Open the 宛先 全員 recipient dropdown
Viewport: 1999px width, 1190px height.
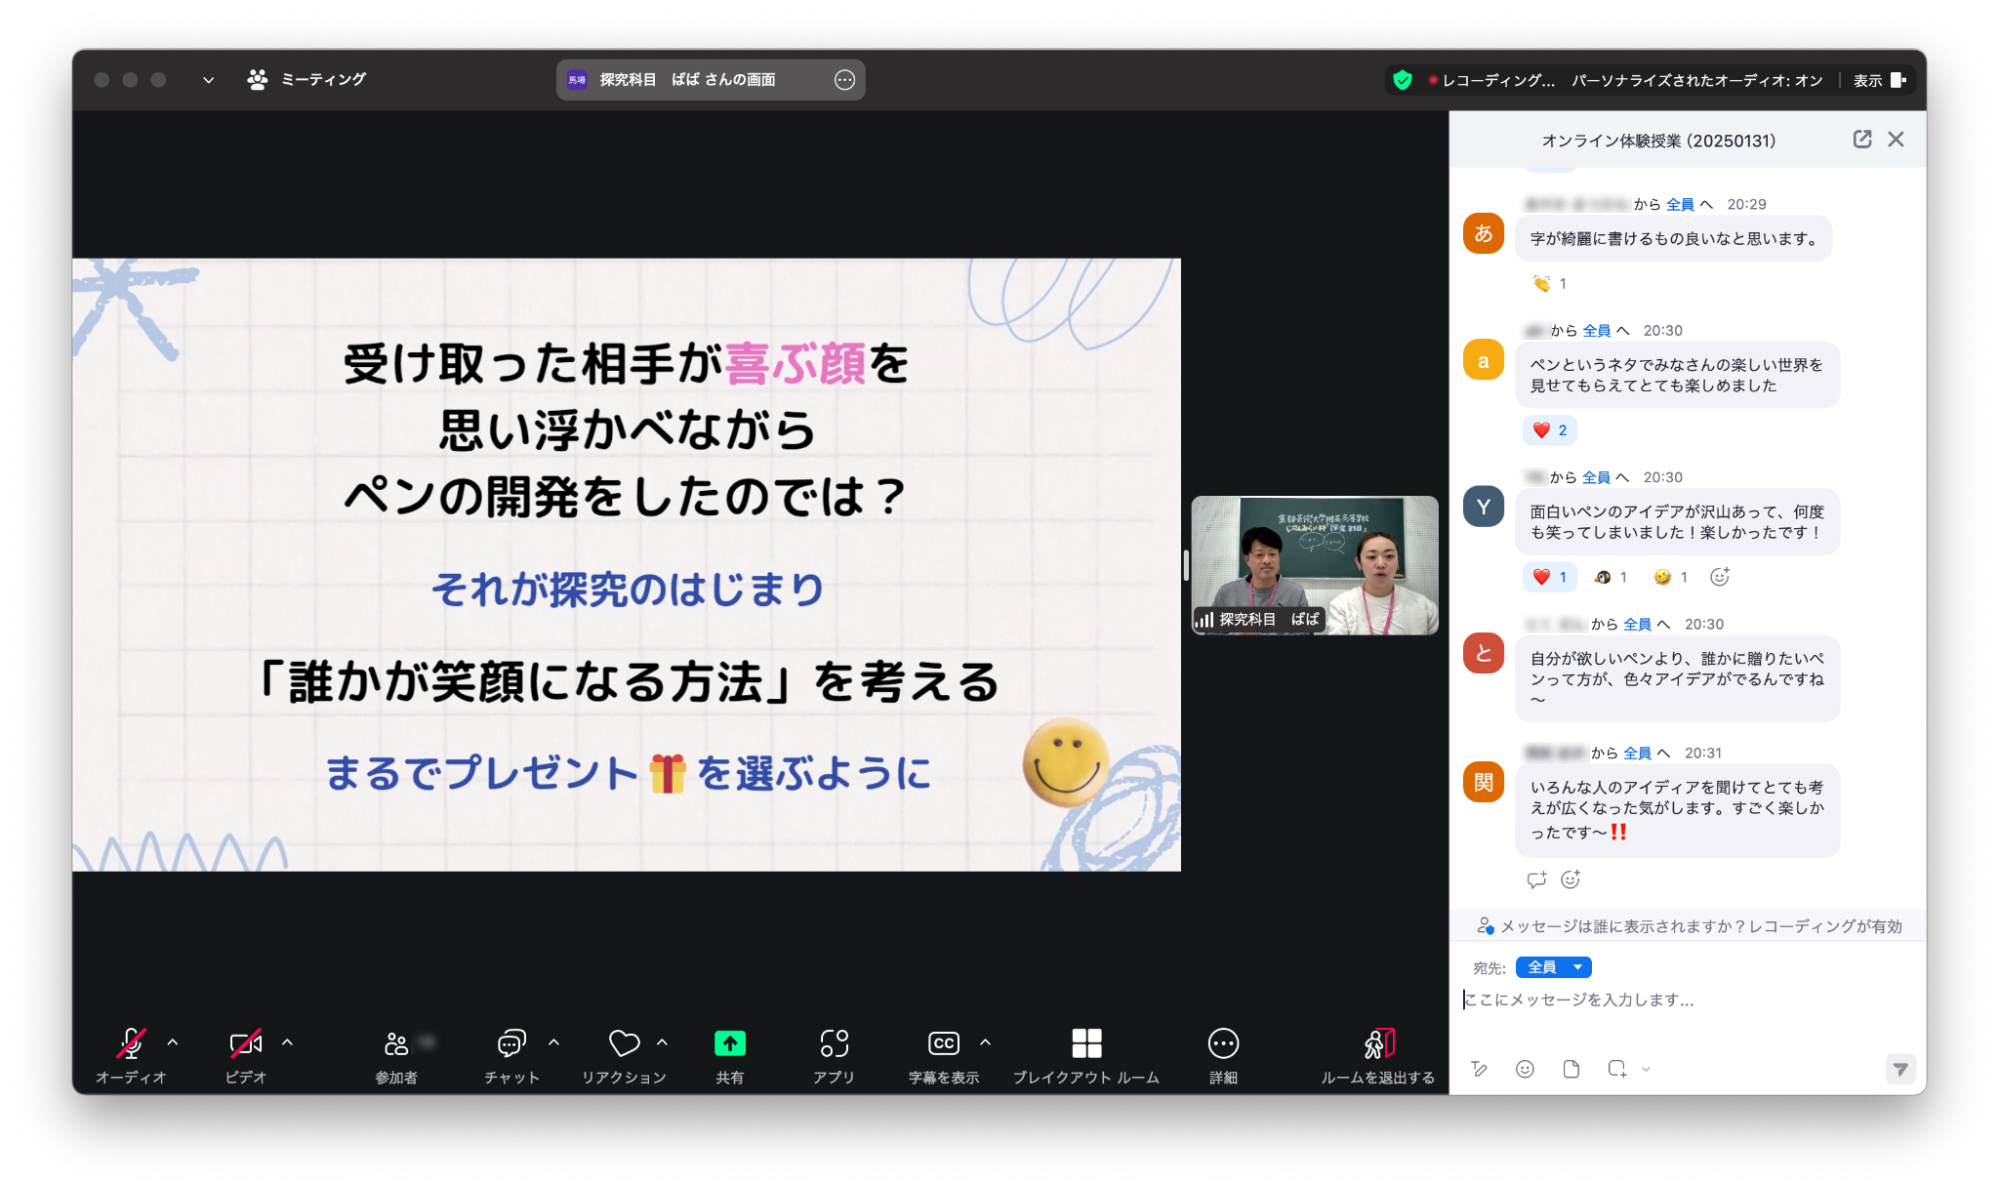click(1553, 967)
